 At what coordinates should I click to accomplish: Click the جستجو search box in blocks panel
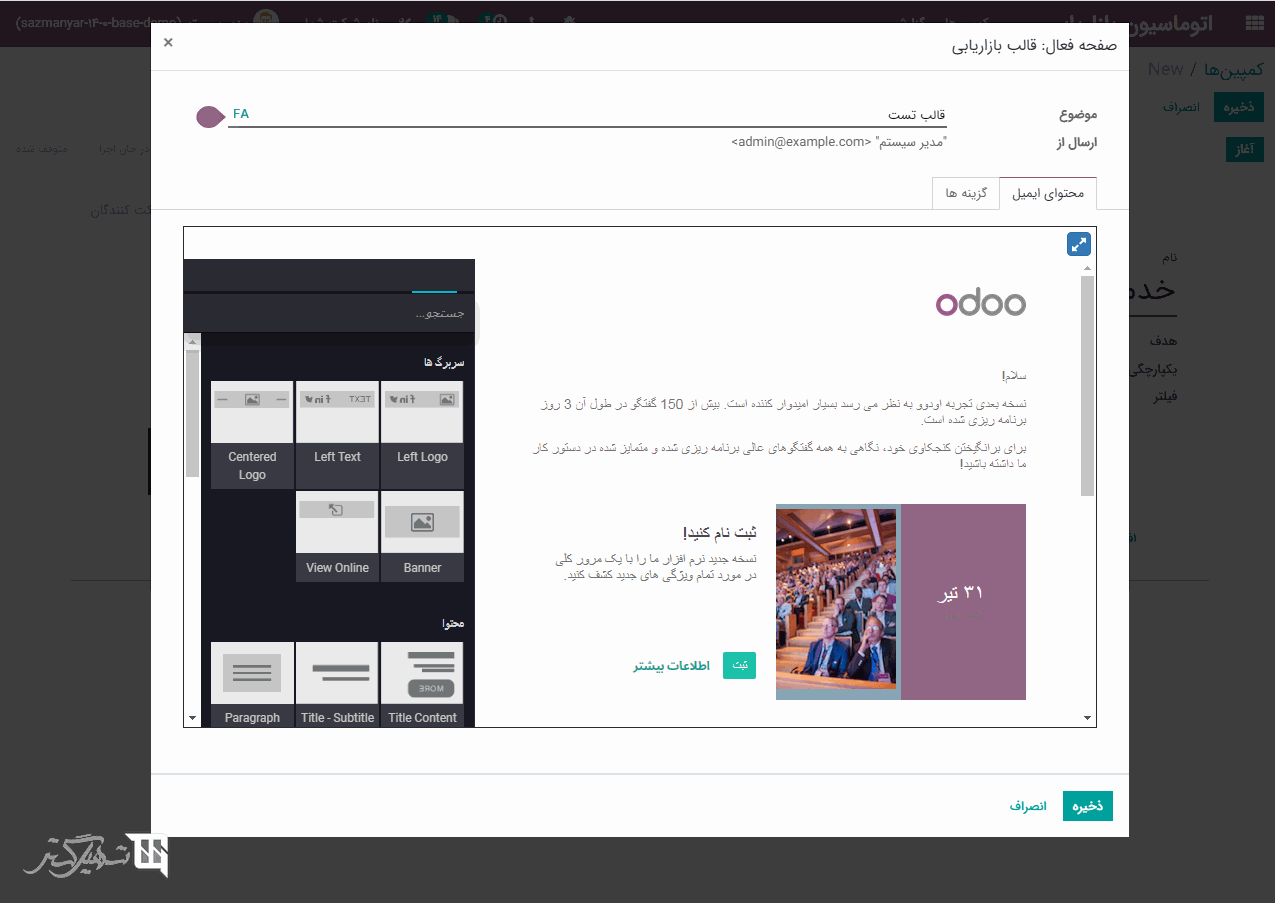point(330,314)
